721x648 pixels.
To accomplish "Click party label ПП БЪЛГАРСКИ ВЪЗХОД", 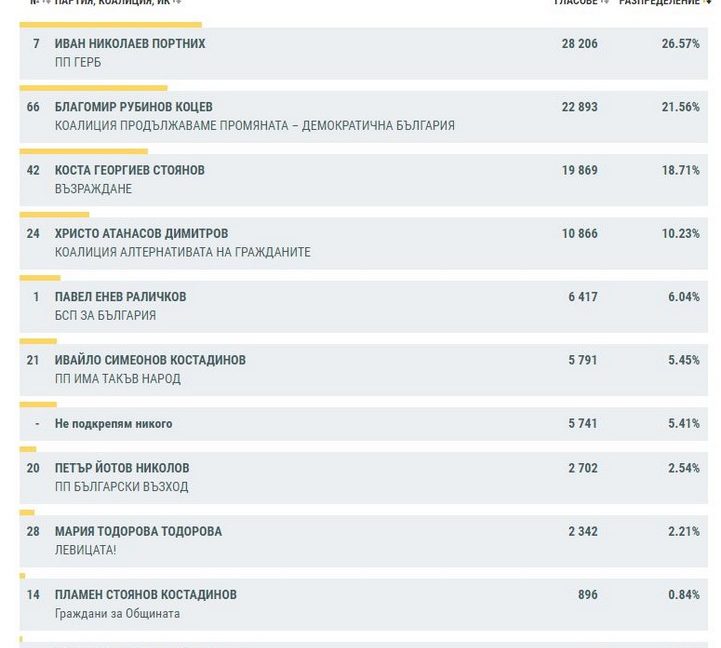I will (121, 487).
